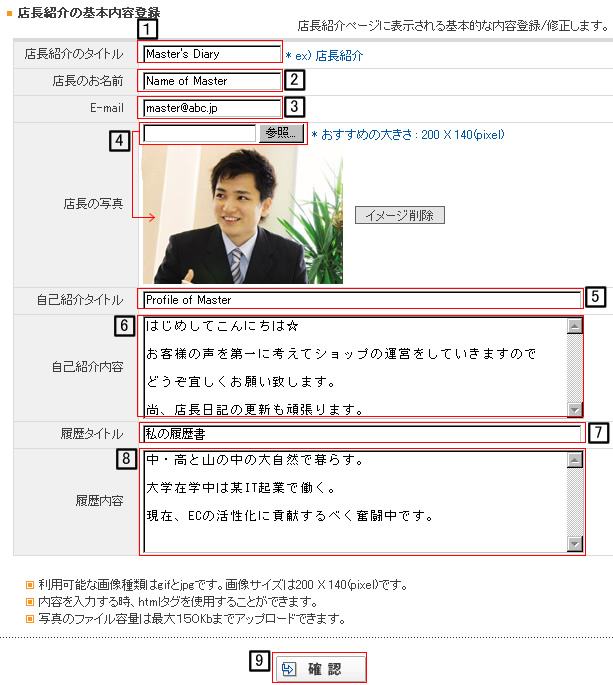Click inside the 履歴内容 text area
613x685 pixels.
pos(355,502)
